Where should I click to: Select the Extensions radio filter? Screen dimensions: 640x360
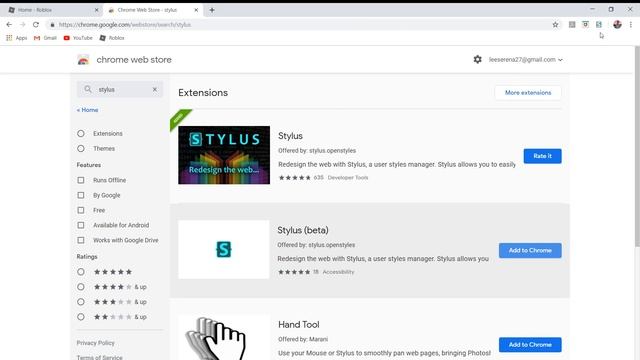coord(81,133)
